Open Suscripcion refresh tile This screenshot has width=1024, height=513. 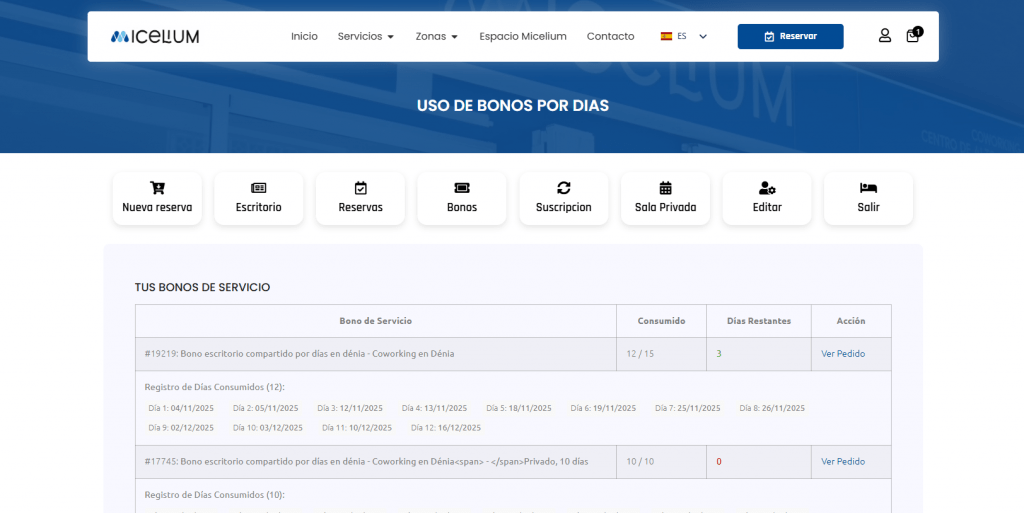(x=563, y=198)
